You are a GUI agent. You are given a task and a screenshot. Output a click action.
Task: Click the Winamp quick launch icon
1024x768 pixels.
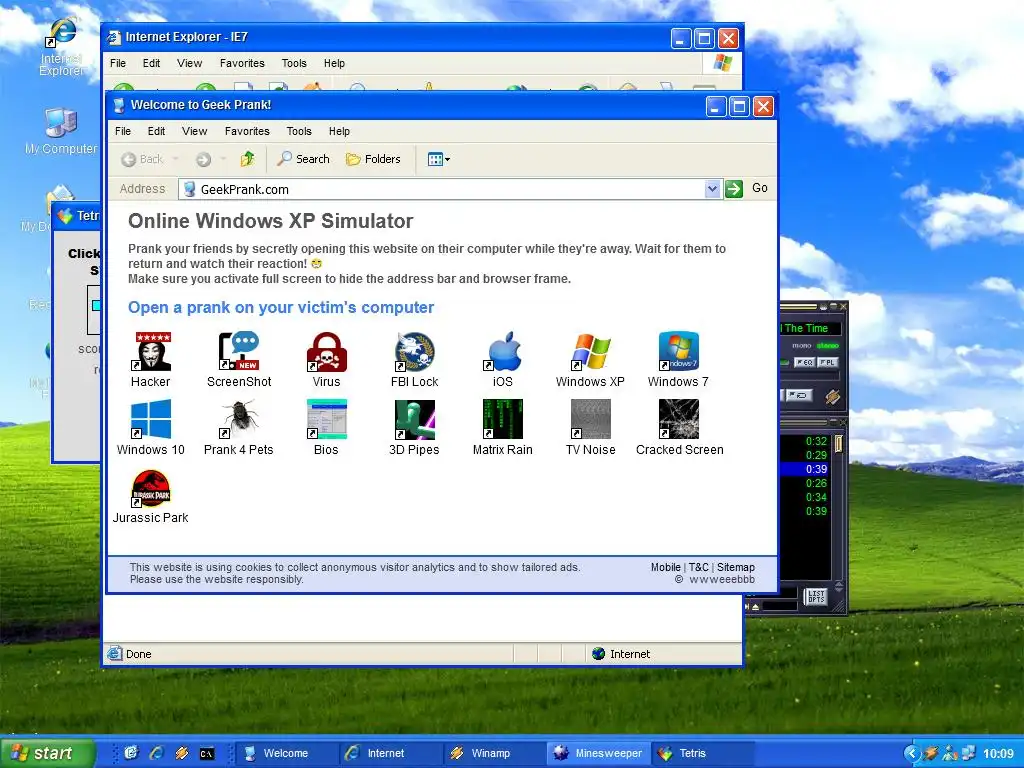coord(182,754)
